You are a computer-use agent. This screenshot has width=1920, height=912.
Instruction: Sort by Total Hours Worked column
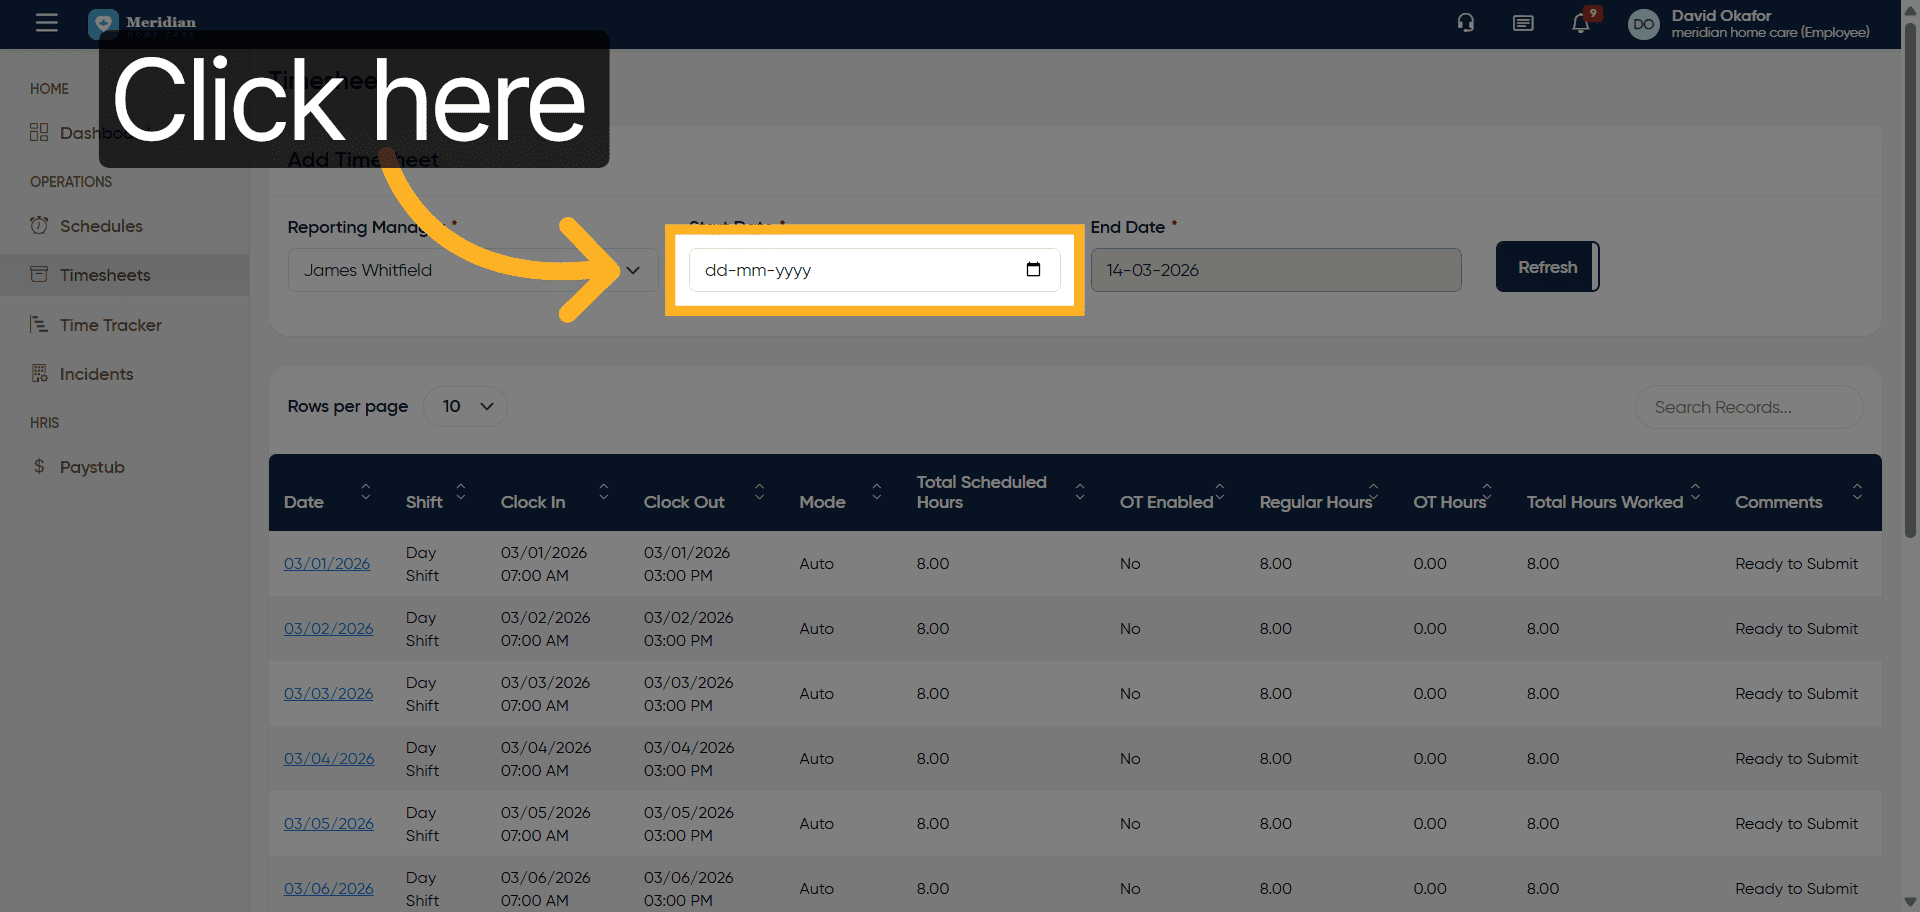point(1695,491)
